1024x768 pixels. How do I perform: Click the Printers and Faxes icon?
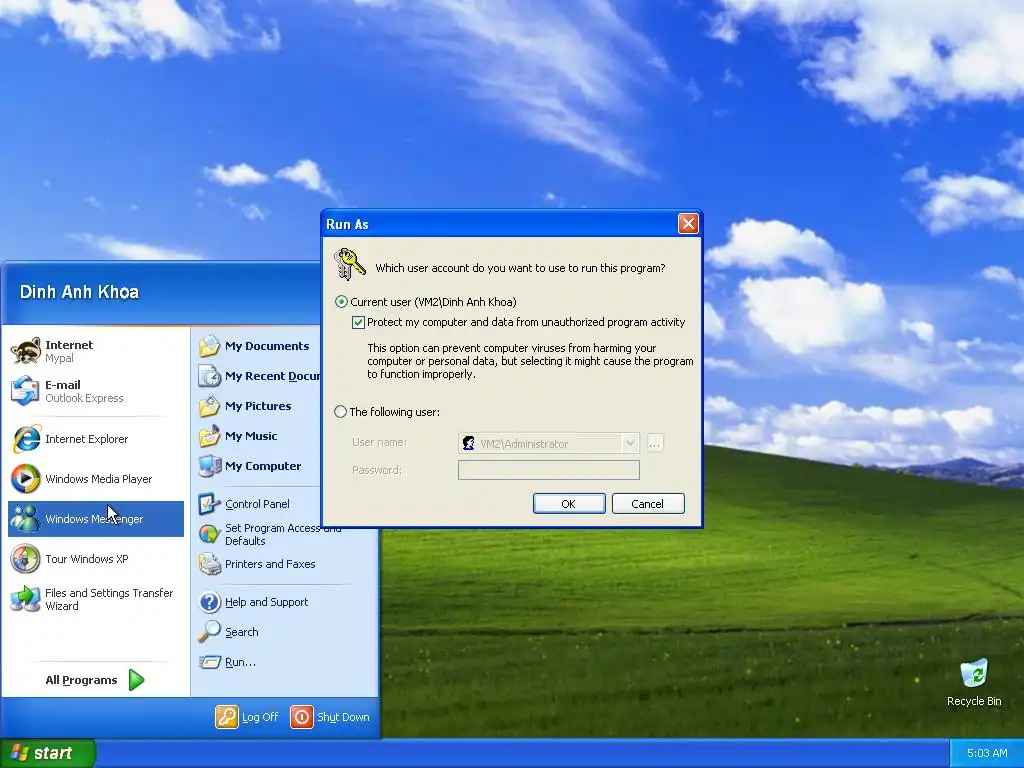[210, 564]
